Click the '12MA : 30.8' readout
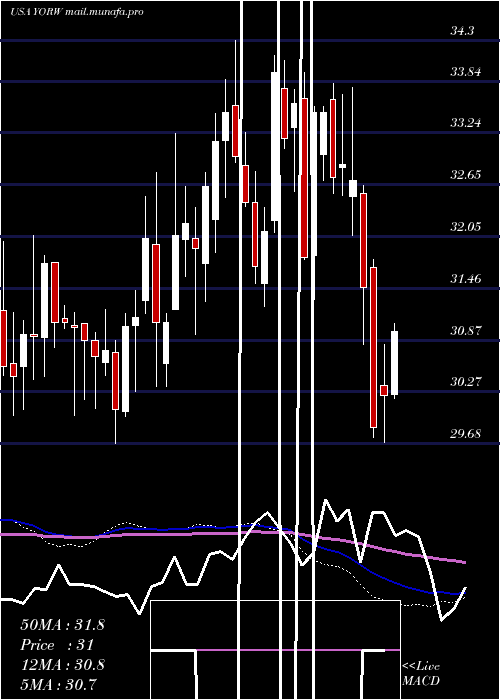 pos(62,665)
